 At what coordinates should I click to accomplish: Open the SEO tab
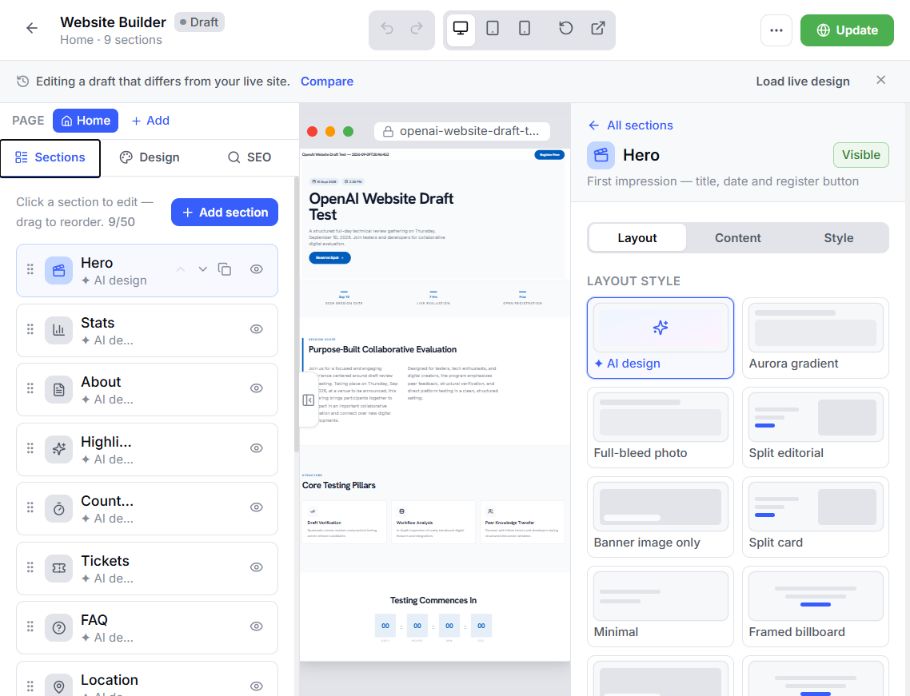tap(250, 158)
